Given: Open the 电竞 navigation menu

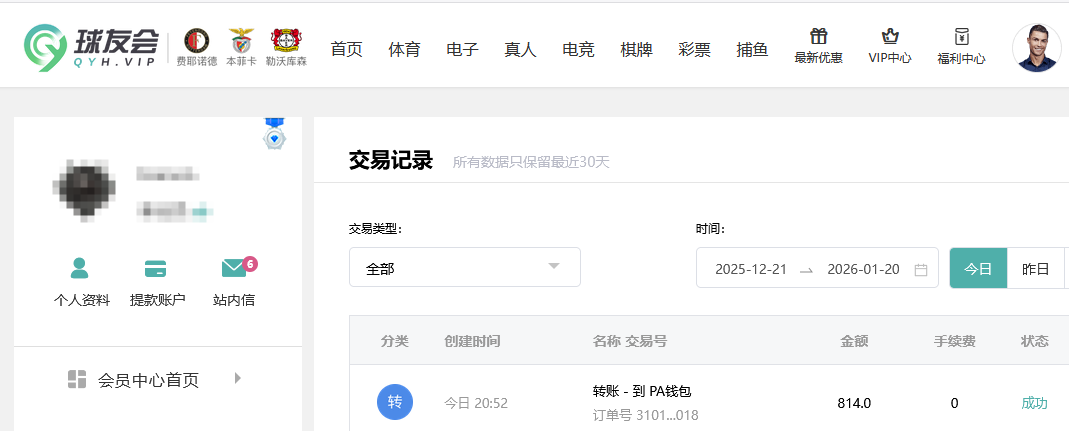Looking at the screenshot, I should point(578,49).
